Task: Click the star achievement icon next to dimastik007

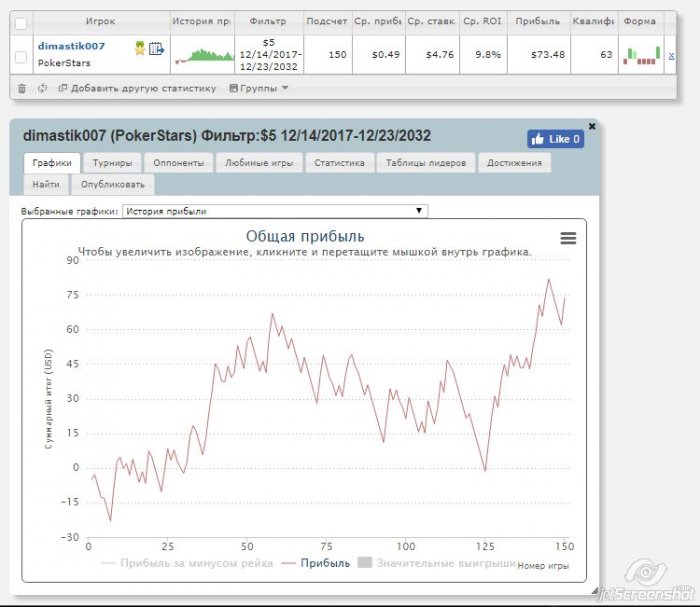Action: [140, 48]
